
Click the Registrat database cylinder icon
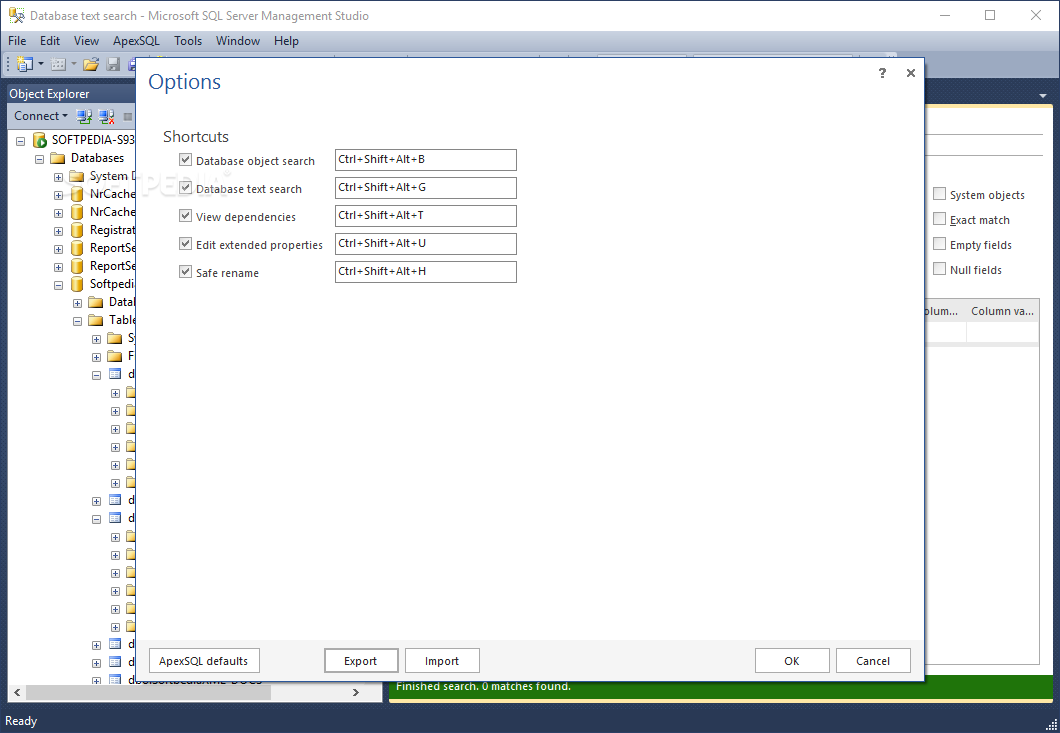point(77,231)
